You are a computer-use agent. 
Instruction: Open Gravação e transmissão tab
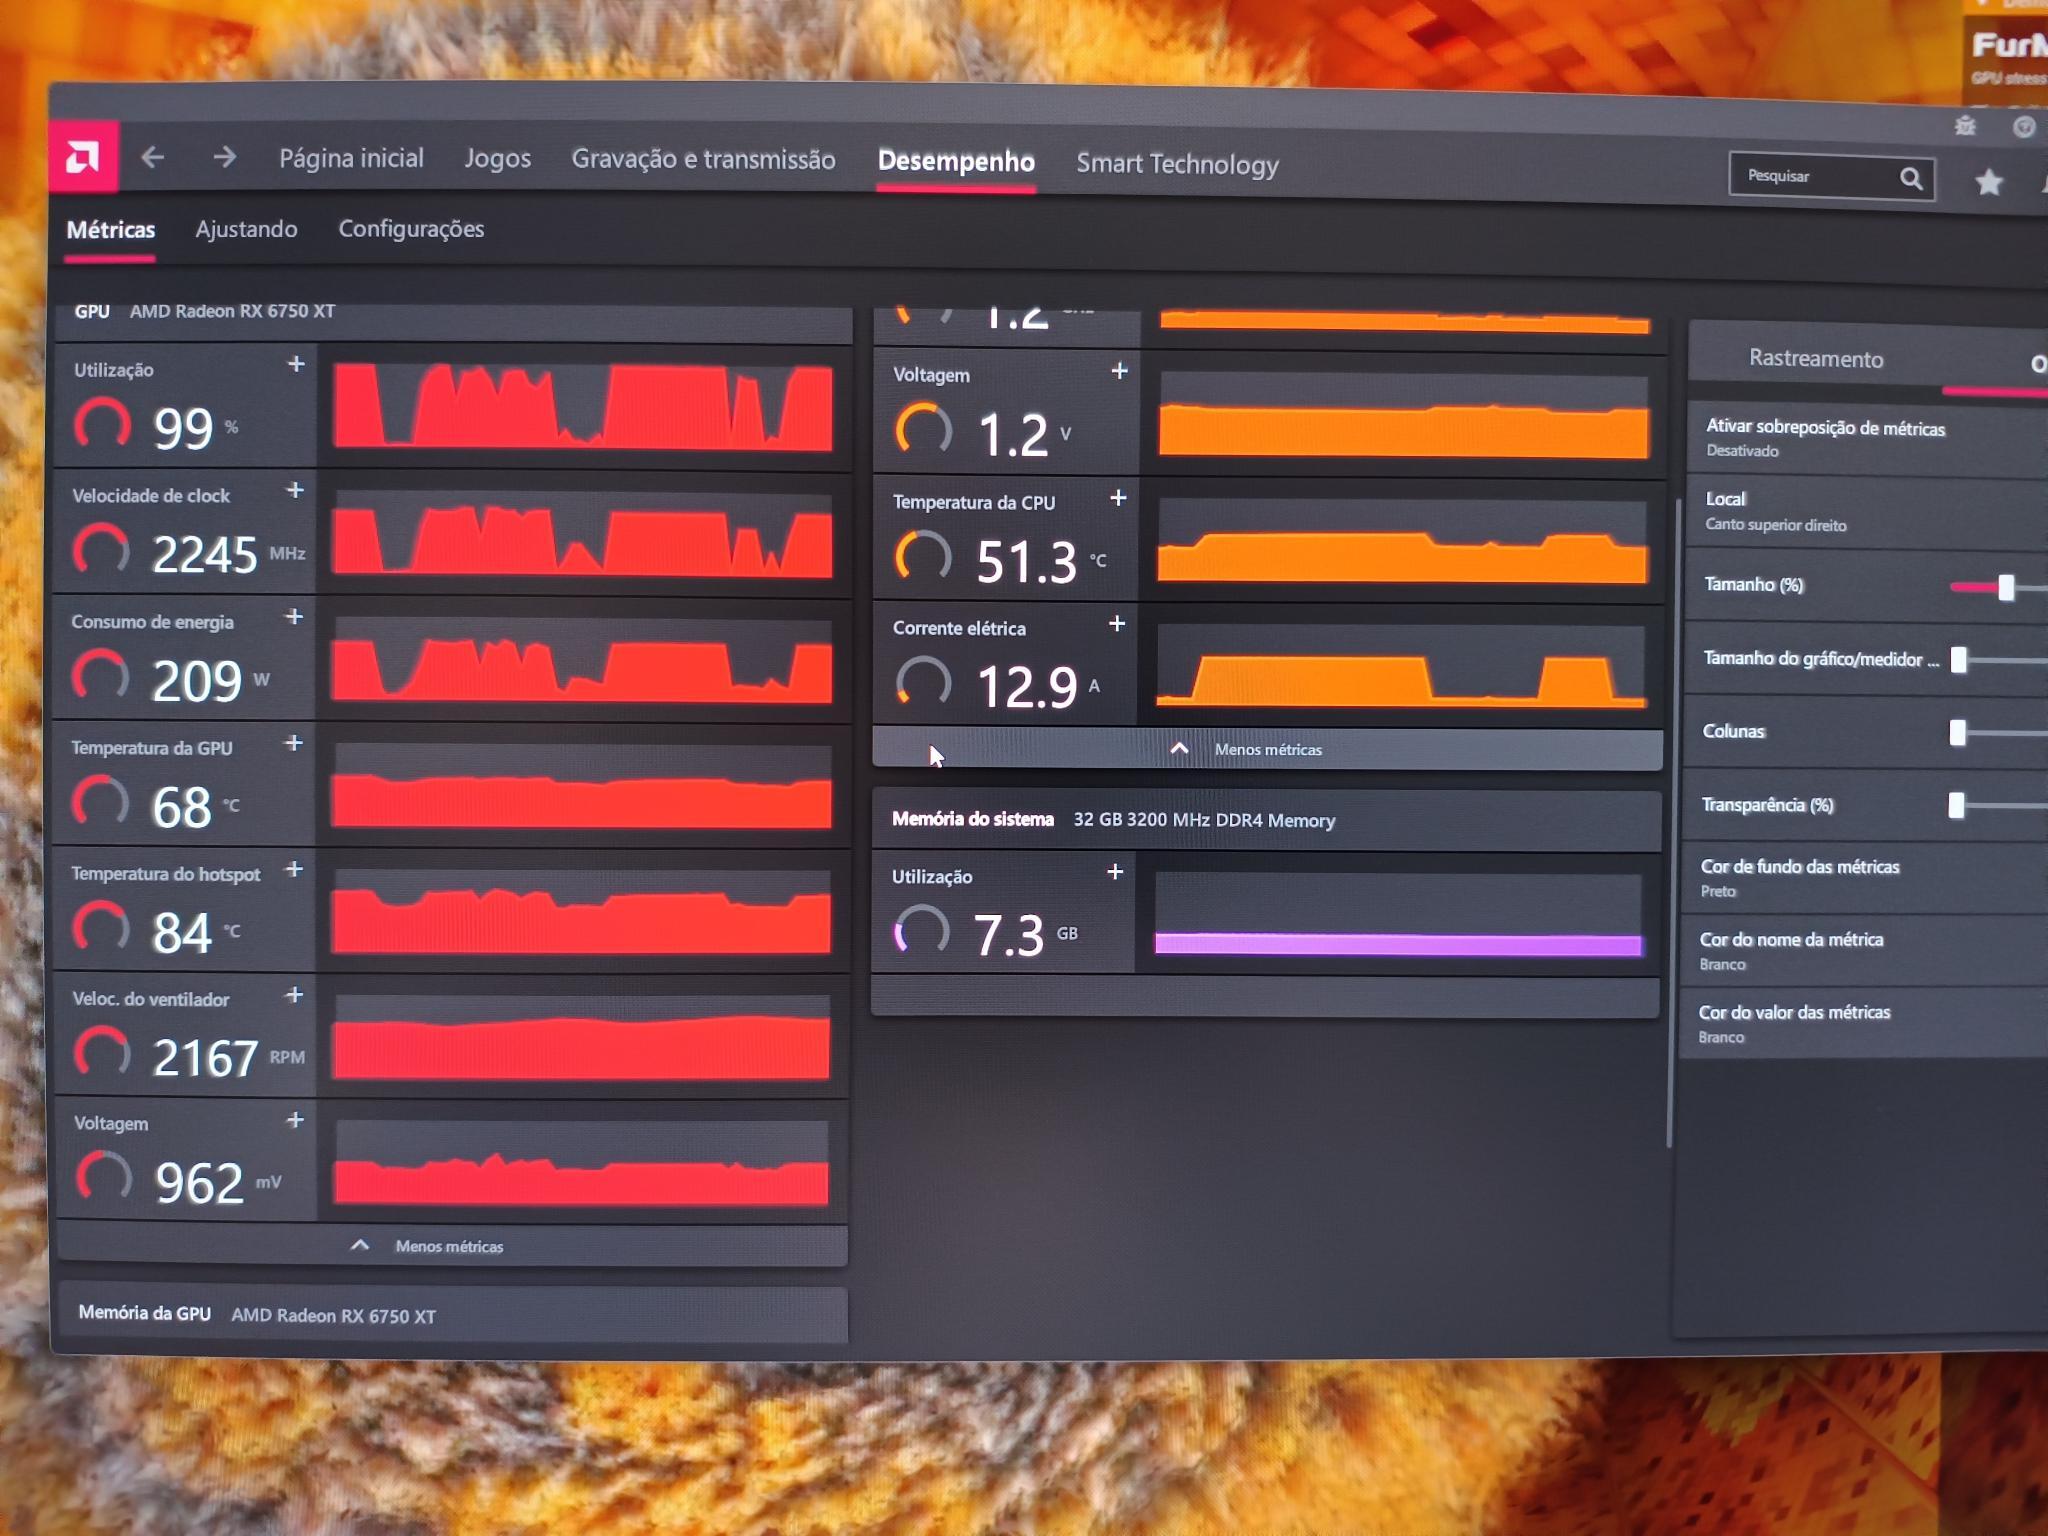703,160
